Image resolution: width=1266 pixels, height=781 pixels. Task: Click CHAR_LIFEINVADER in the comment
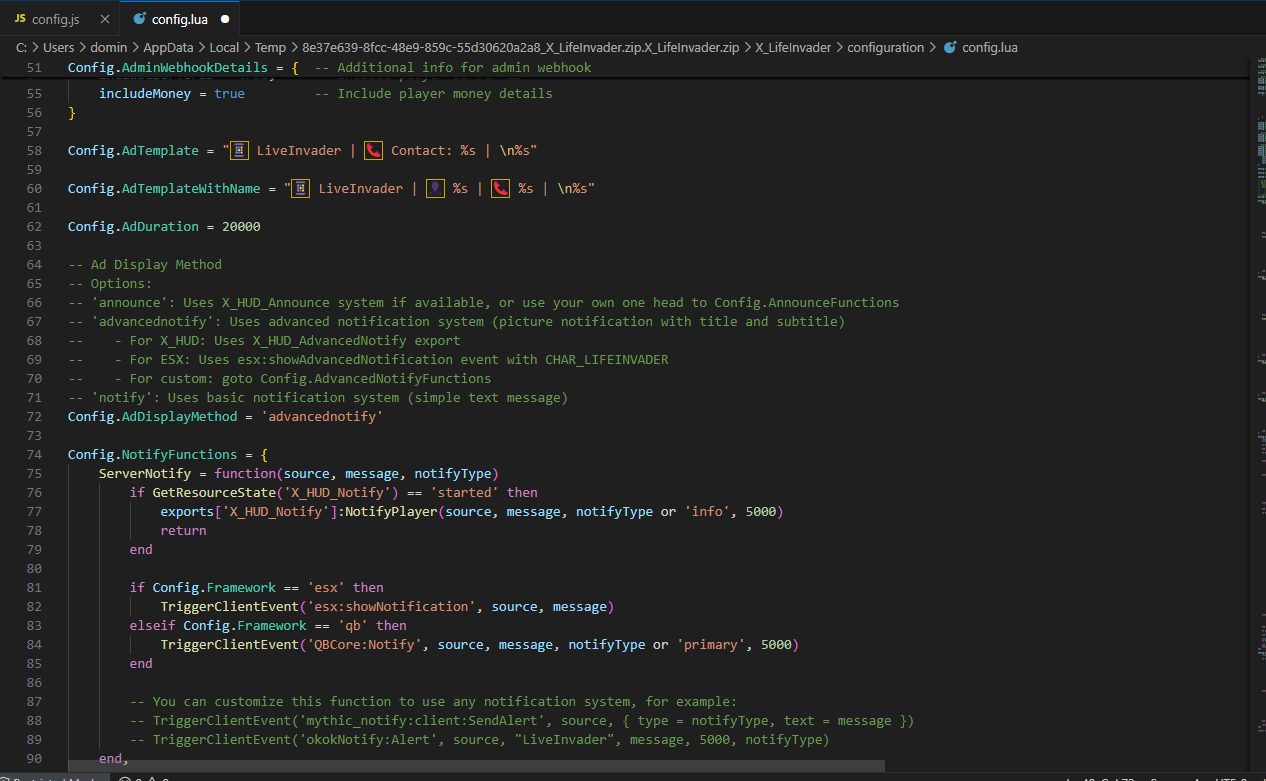(606, 360)
